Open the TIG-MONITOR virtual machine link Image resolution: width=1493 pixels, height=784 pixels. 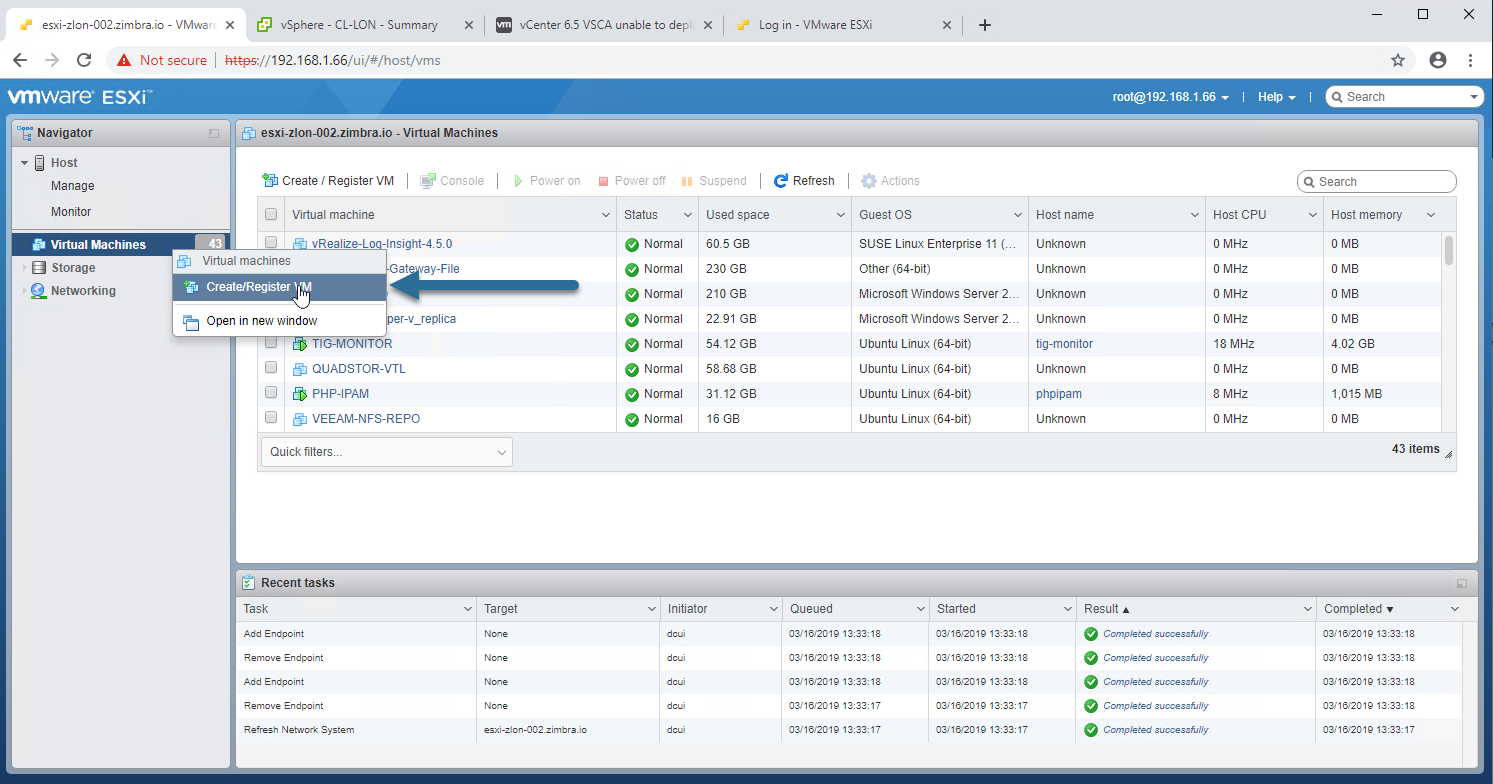tap(352, 344)
